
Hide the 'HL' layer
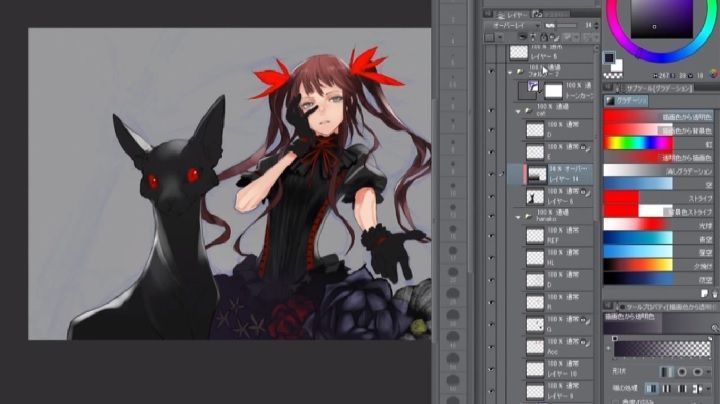click(x=491, y=258)
